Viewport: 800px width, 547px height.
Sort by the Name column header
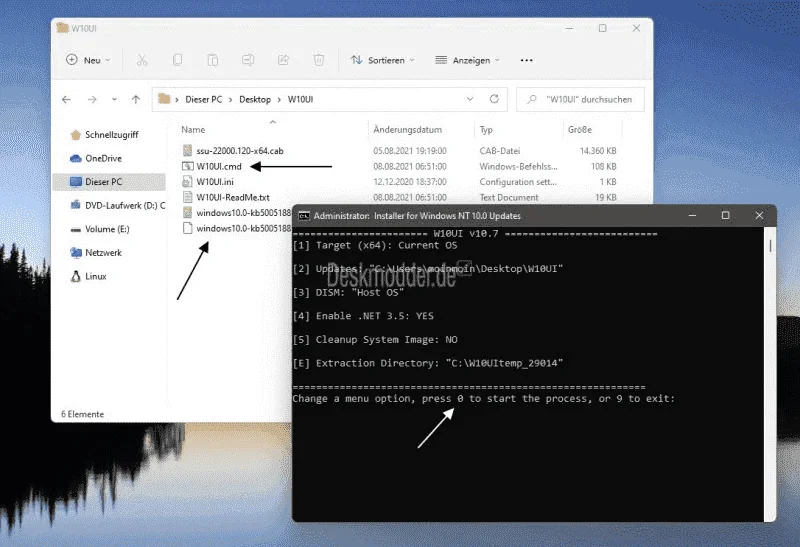pyautogui.click(x=193, y=130)
